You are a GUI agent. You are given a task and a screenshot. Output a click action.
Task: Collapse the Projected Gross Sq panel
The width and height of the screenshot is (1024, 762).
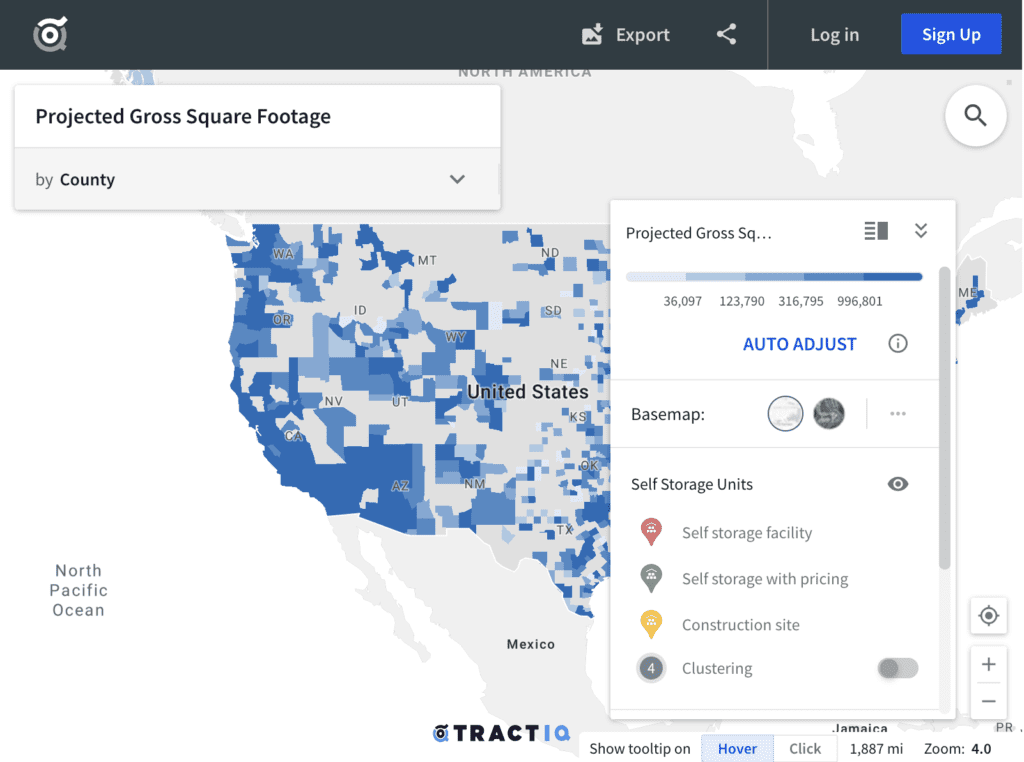920,230
